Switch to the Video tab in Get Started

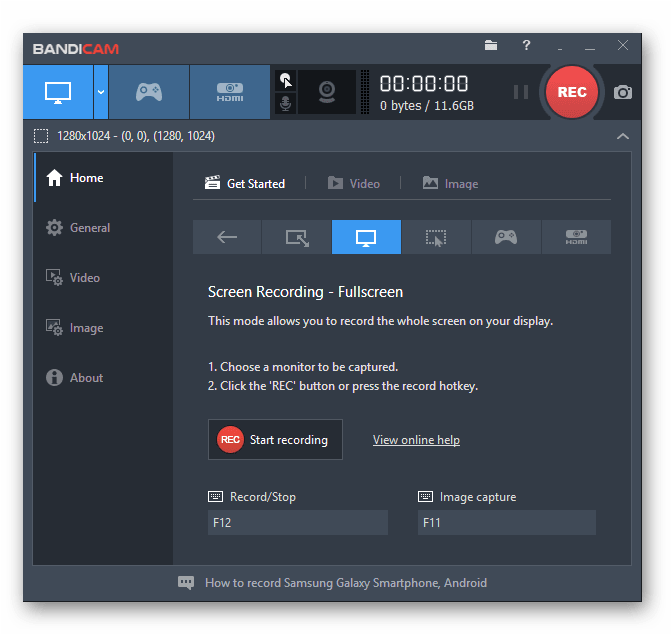(355, 184)
